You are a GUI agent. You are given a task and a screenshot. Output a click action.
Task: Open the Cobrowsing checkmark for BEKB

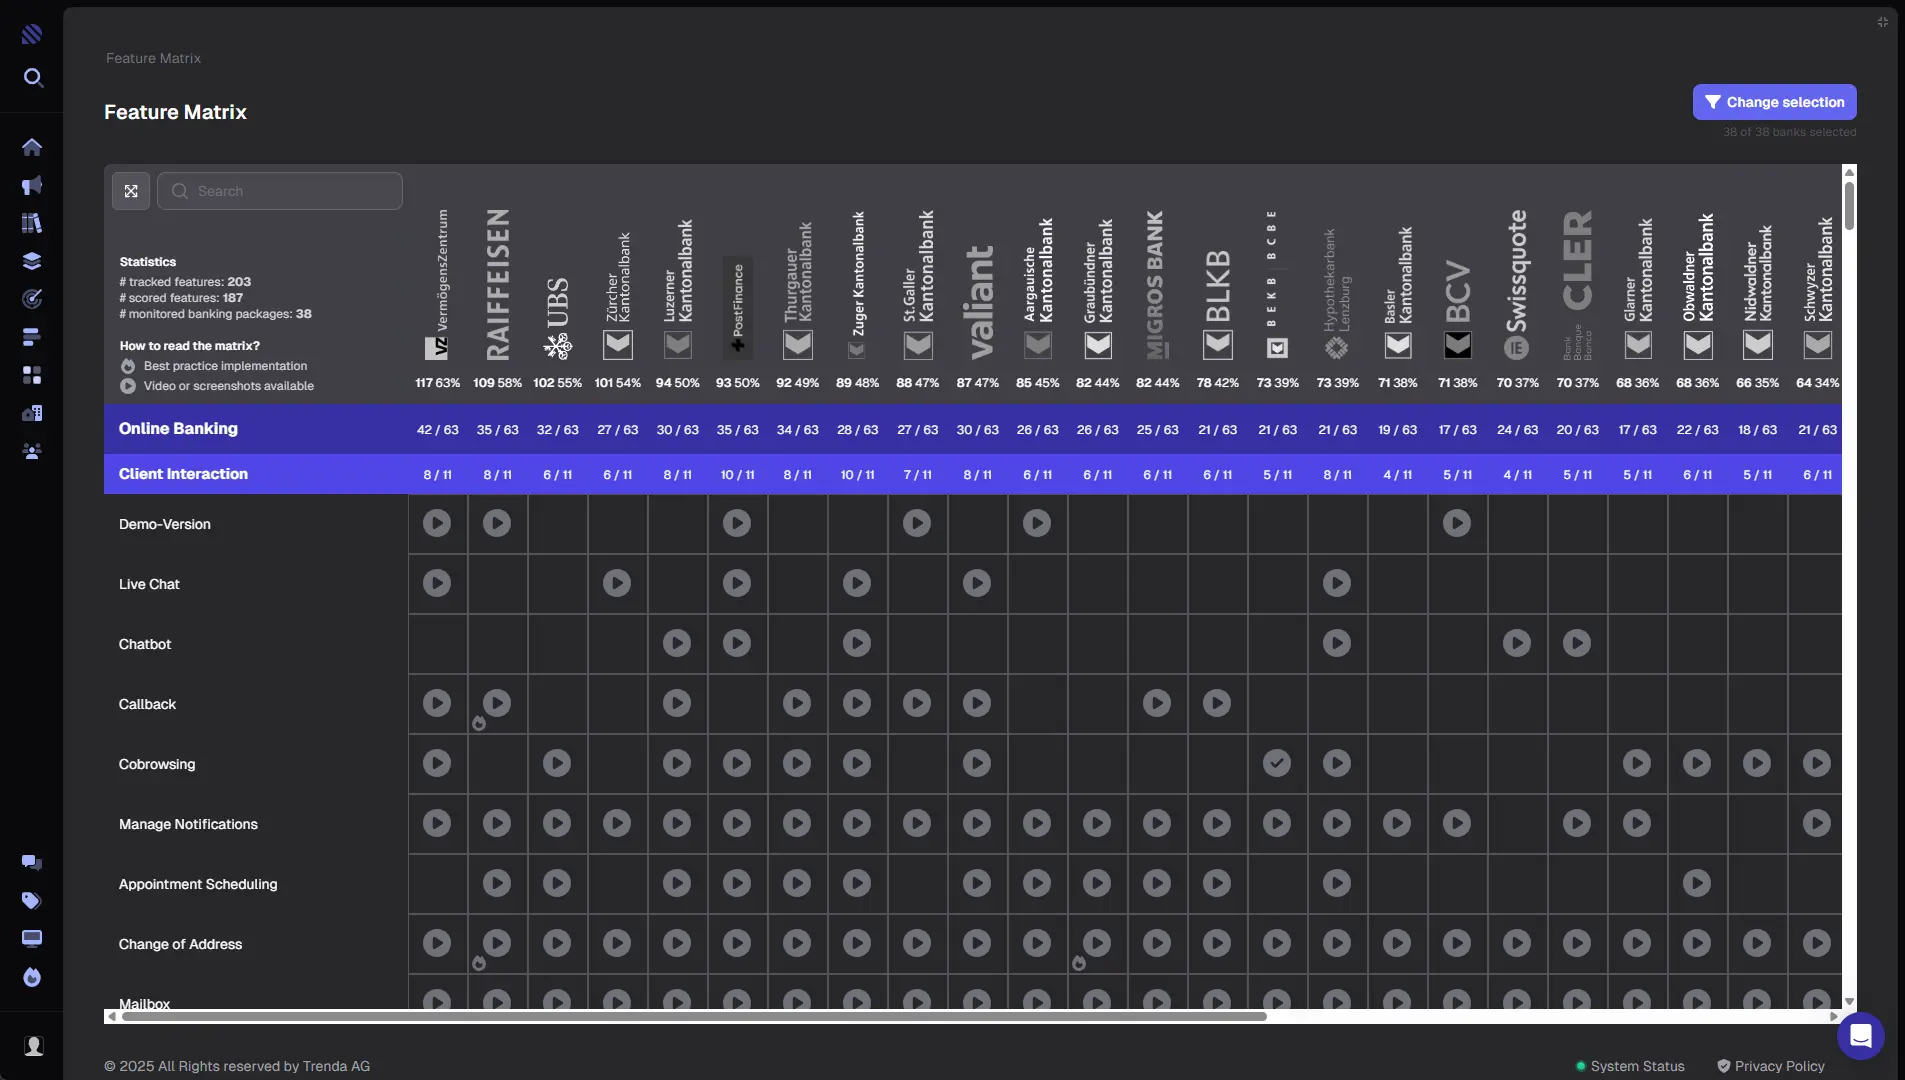[1277, 763]
